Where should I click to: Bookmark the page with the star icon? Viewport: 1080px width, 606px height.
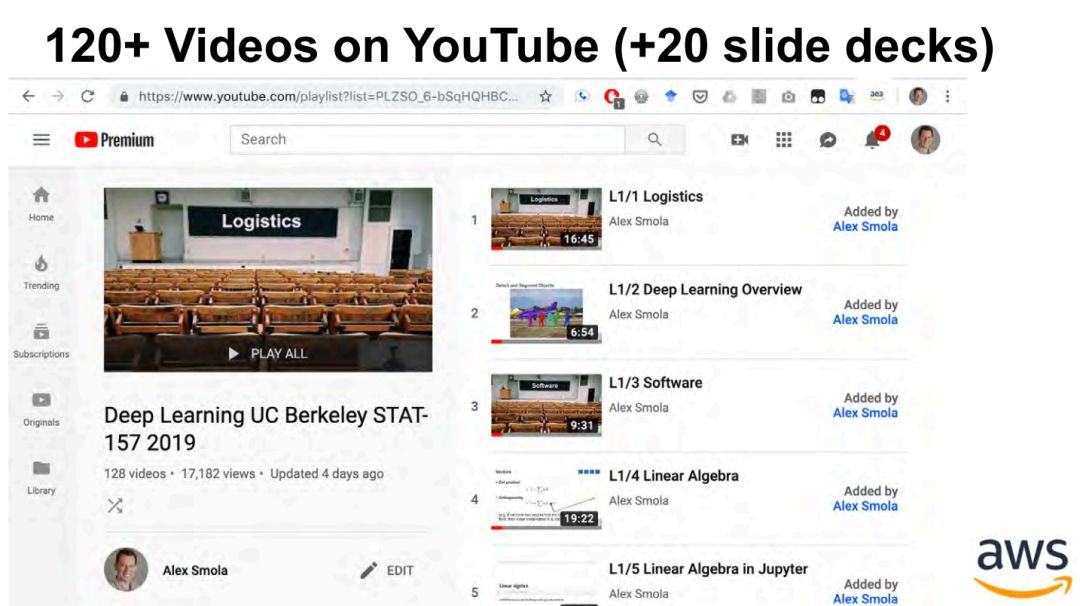pyautogui.click(x=546, y=96)
